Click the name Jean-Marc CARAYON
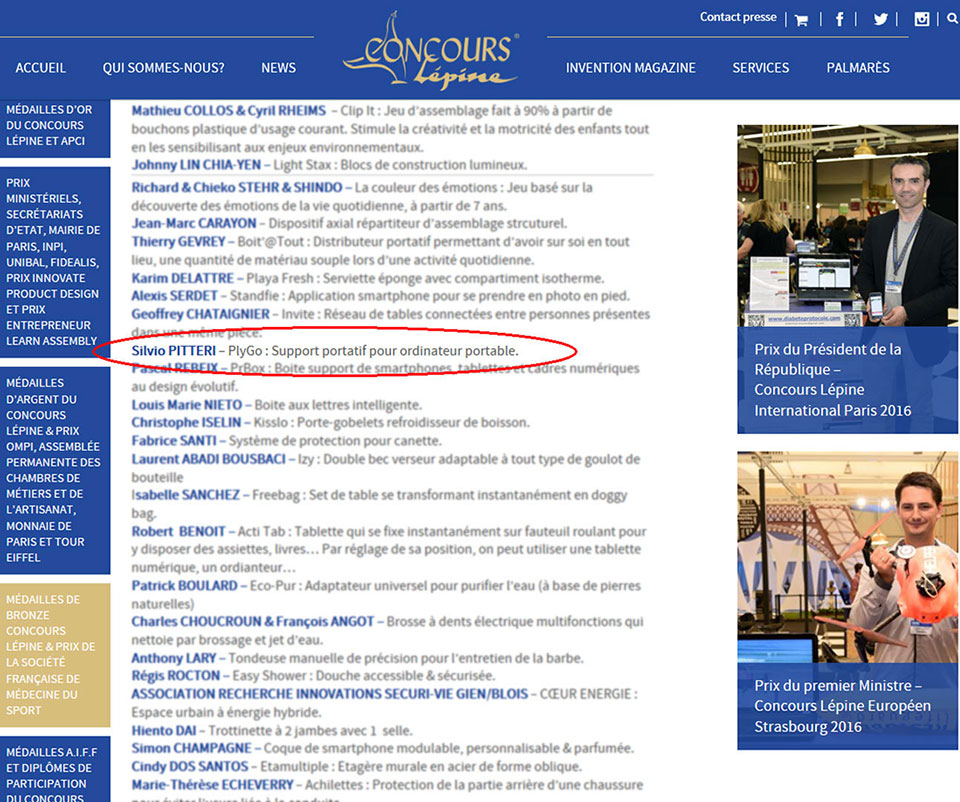Image resolution: width=960 pixels, height=802 pixels. coord(193,223)
